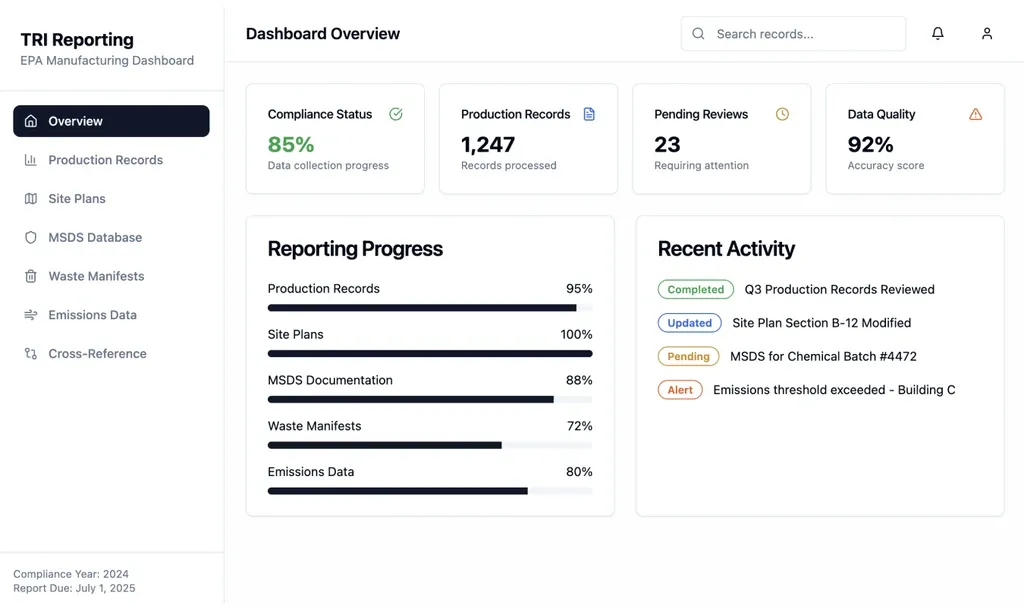Open Production Records from the sidebar
This screenshot has width=1024, height=614.
(105, 160)
